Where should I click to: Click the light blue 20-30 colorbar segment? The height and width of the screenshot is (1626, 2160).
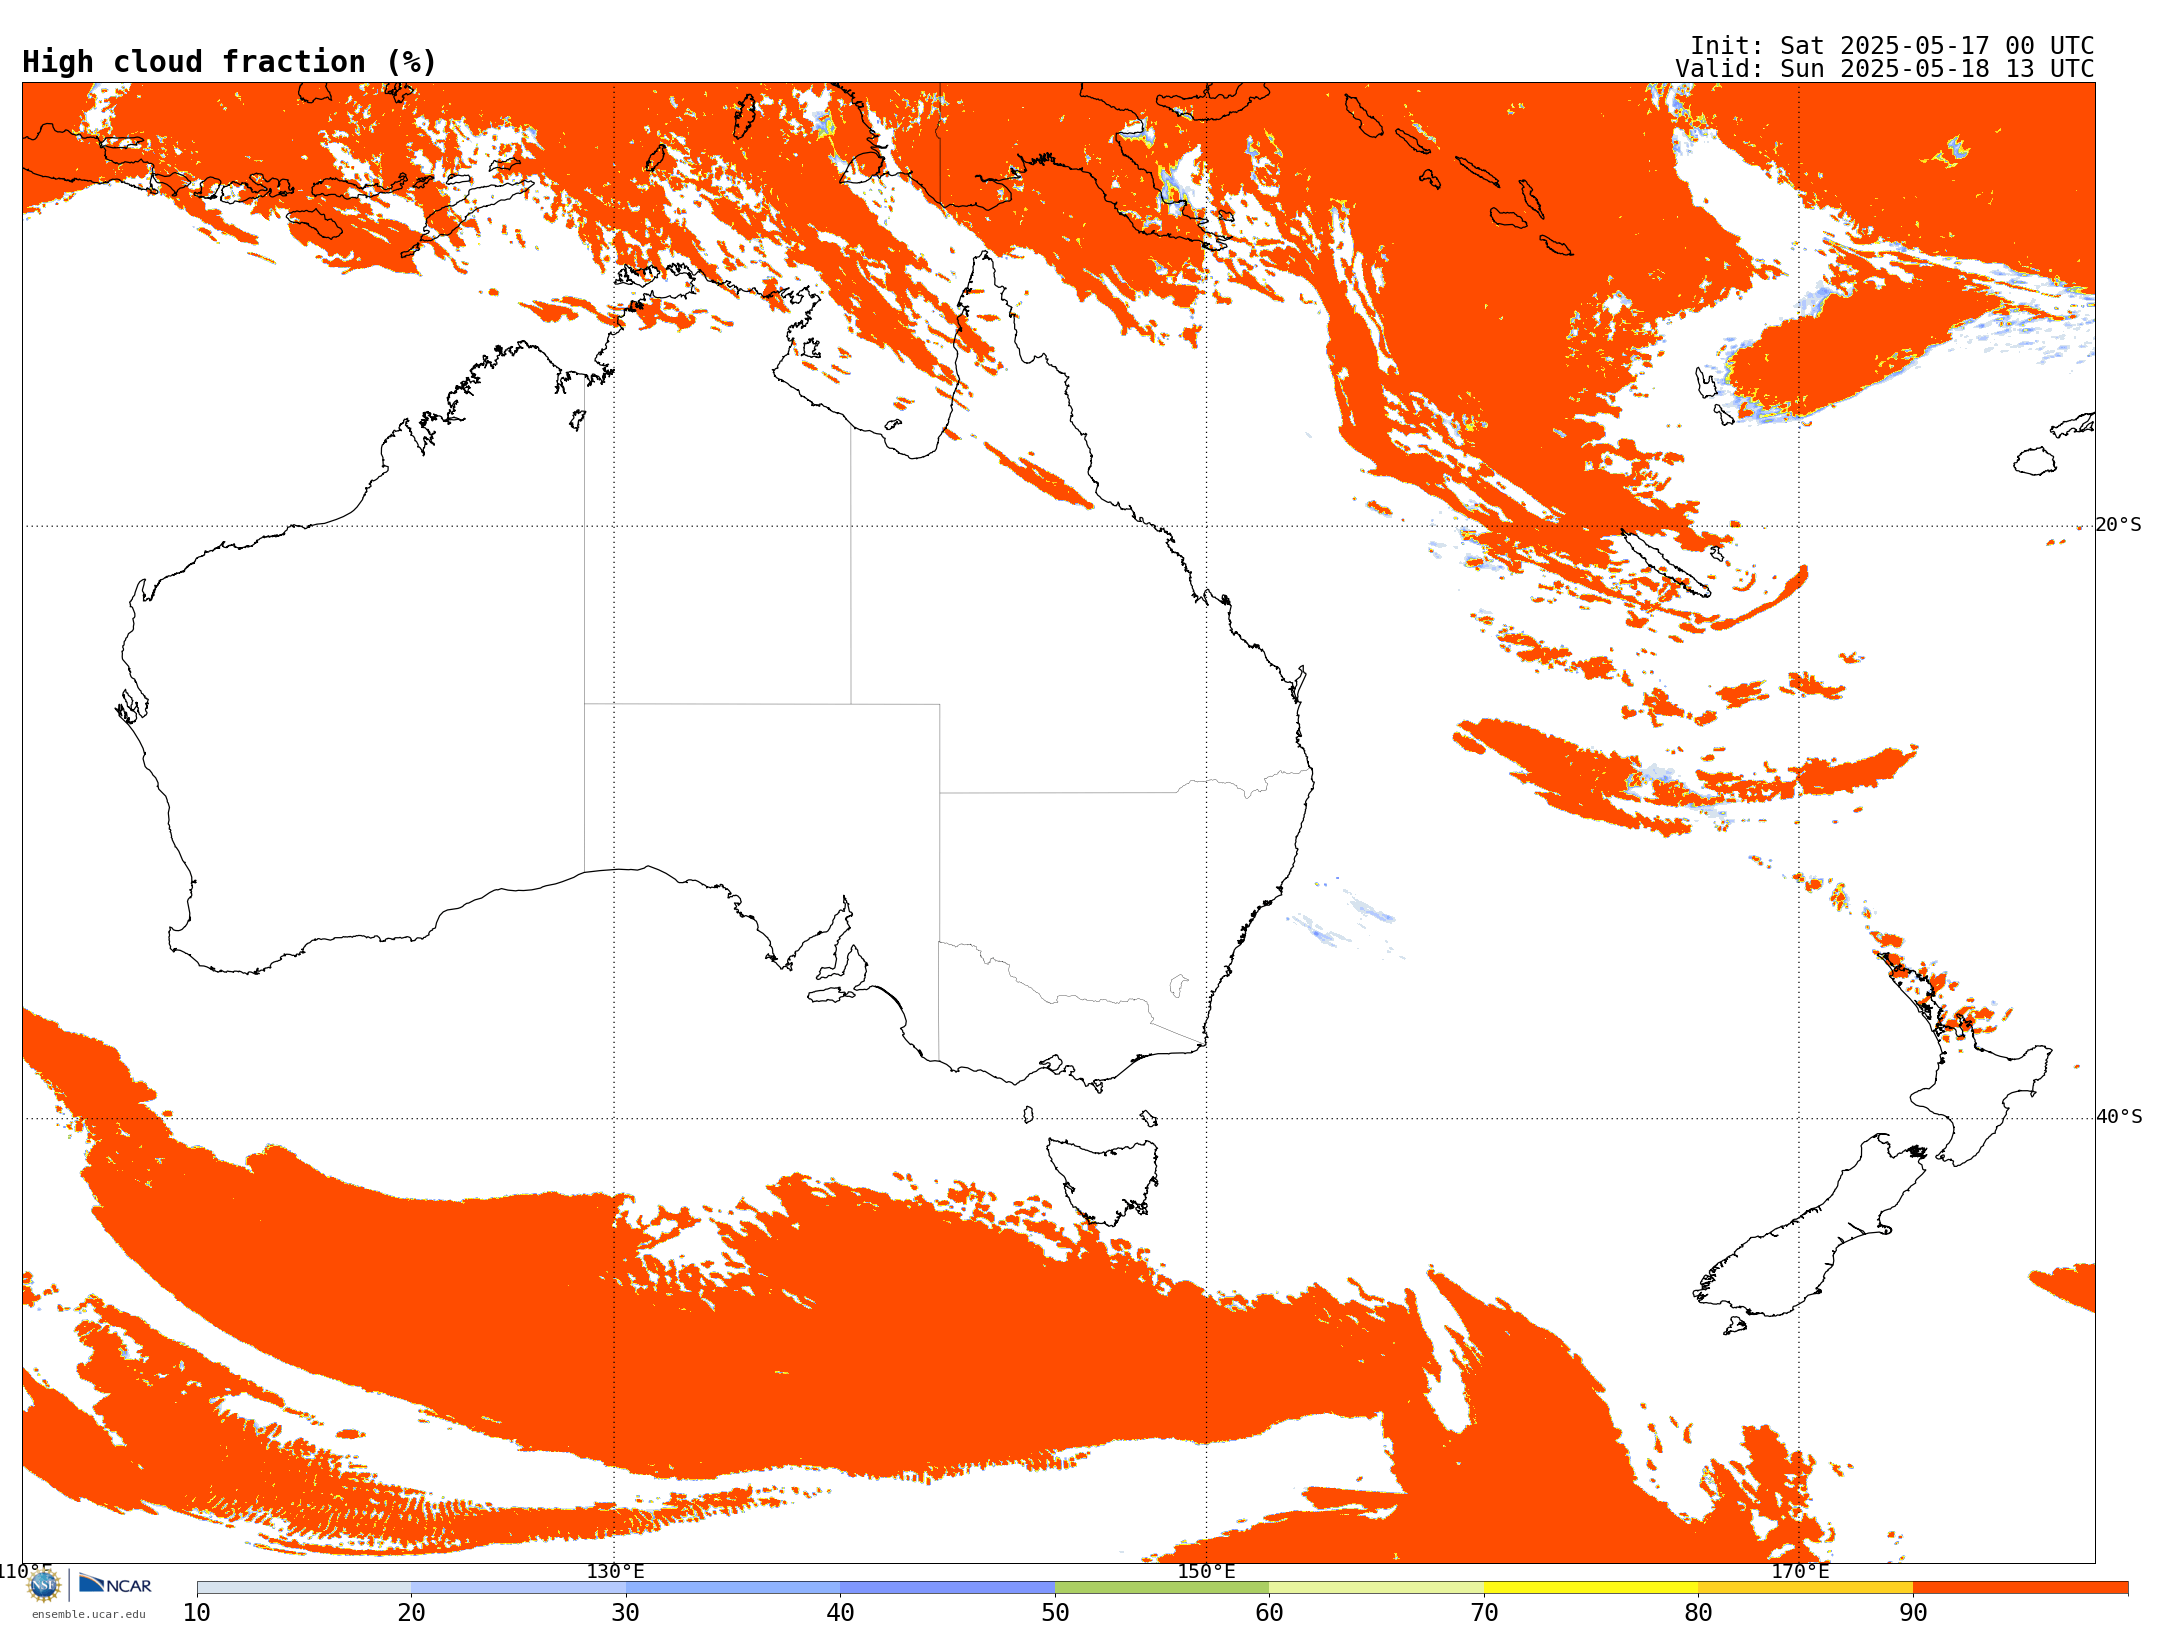(x=518, y=1588)
